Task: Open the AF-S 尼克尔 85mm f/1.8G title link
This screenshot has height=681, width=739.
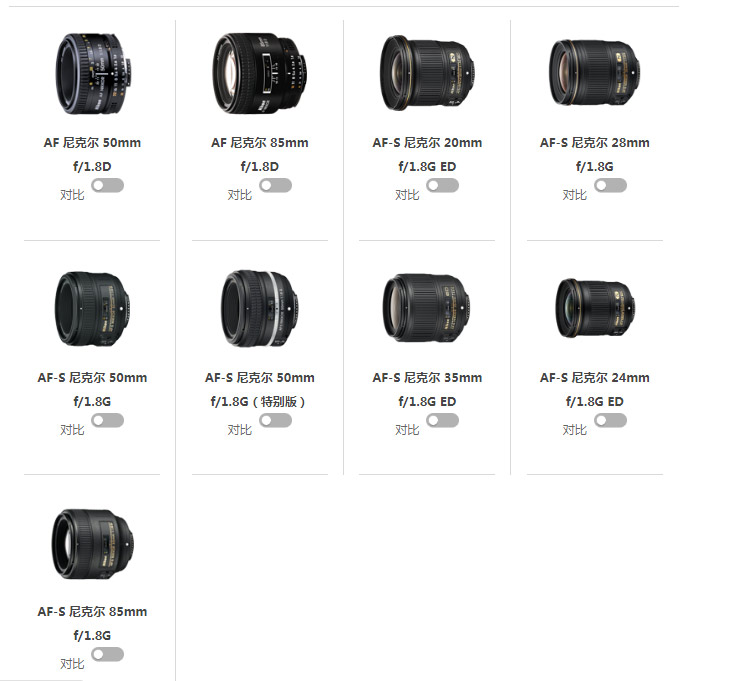Action: (92, 623)
